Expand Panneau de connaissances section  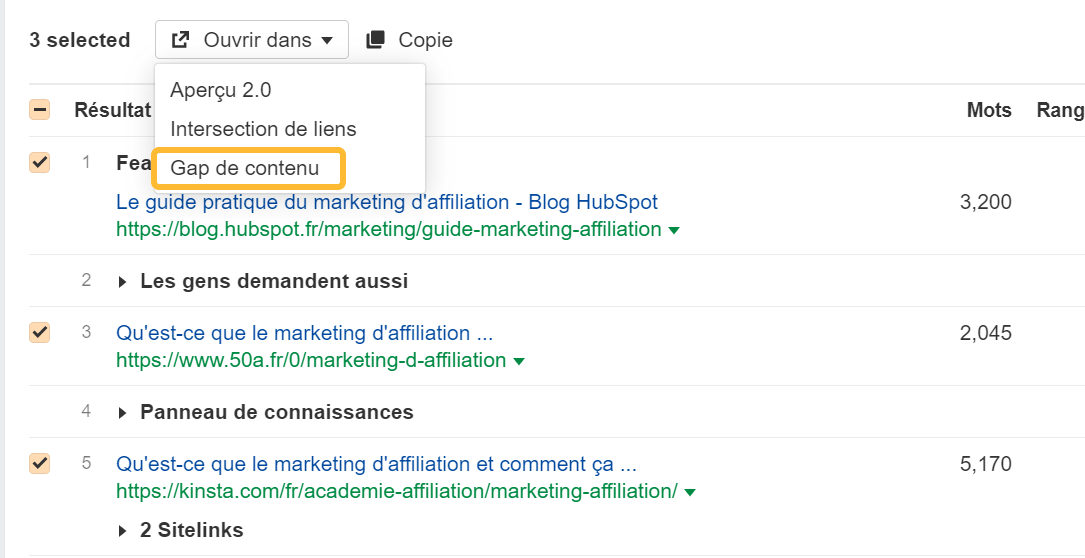click(x=123, y=412)
